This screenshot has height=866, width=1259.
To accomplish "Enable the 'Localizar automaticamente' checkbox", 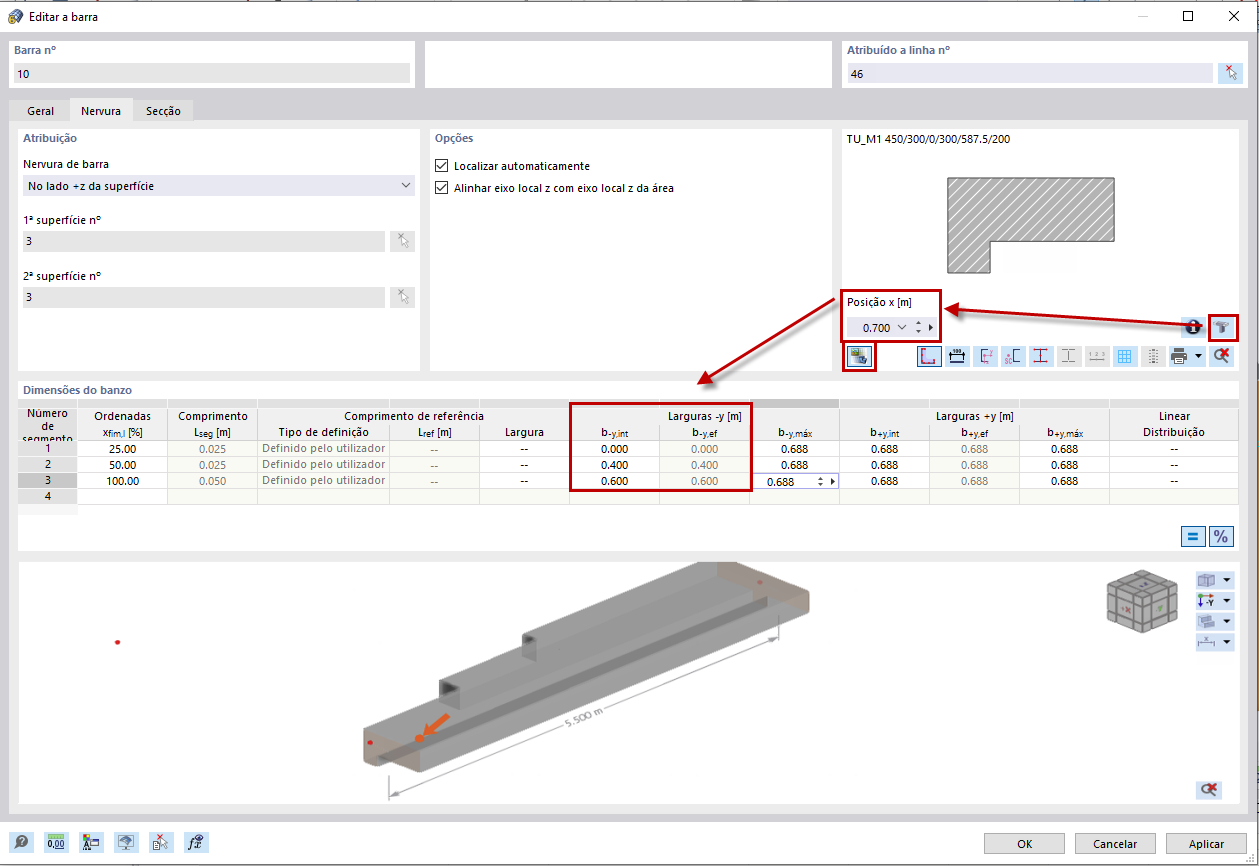I will coord(441,165).
